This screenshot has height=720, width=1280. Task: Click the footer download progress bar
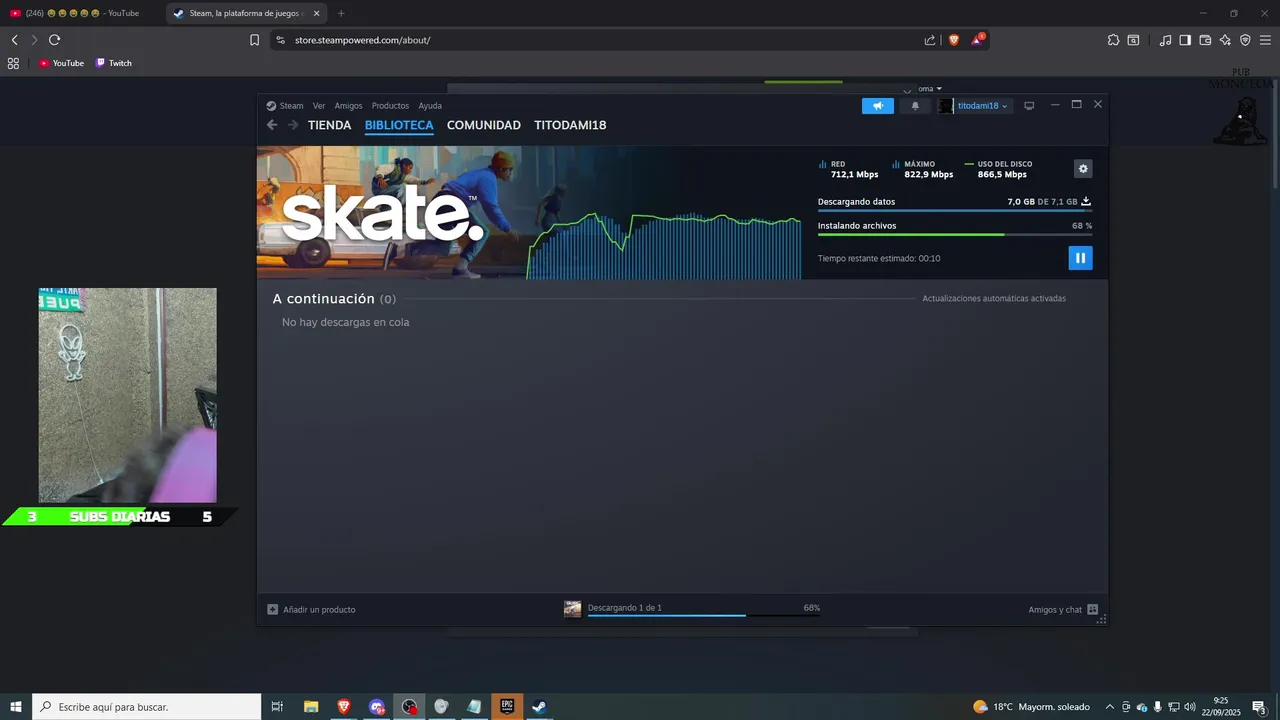click(703, 615)
